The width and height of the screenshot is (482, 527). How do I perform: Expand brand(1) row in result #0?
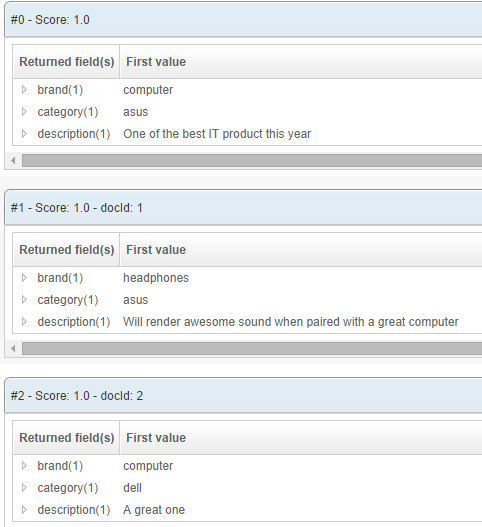pos(24,90)
